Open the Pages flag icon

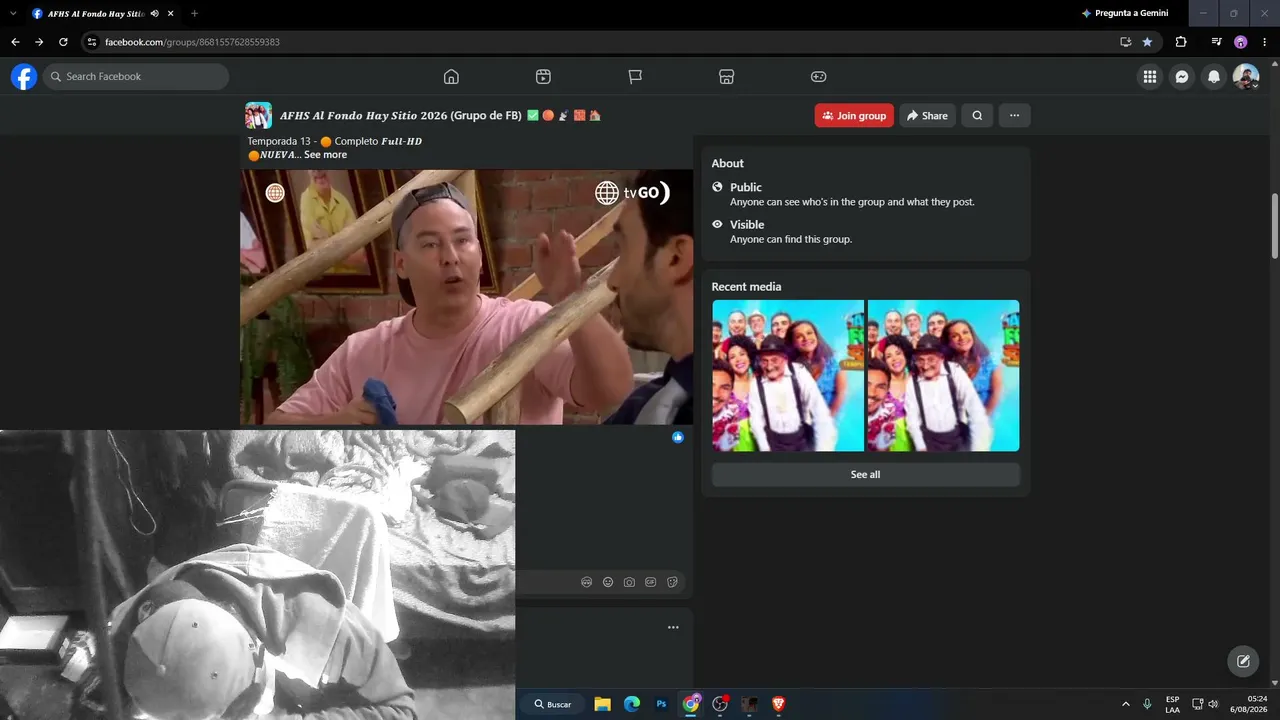click(x=635, y=77)
